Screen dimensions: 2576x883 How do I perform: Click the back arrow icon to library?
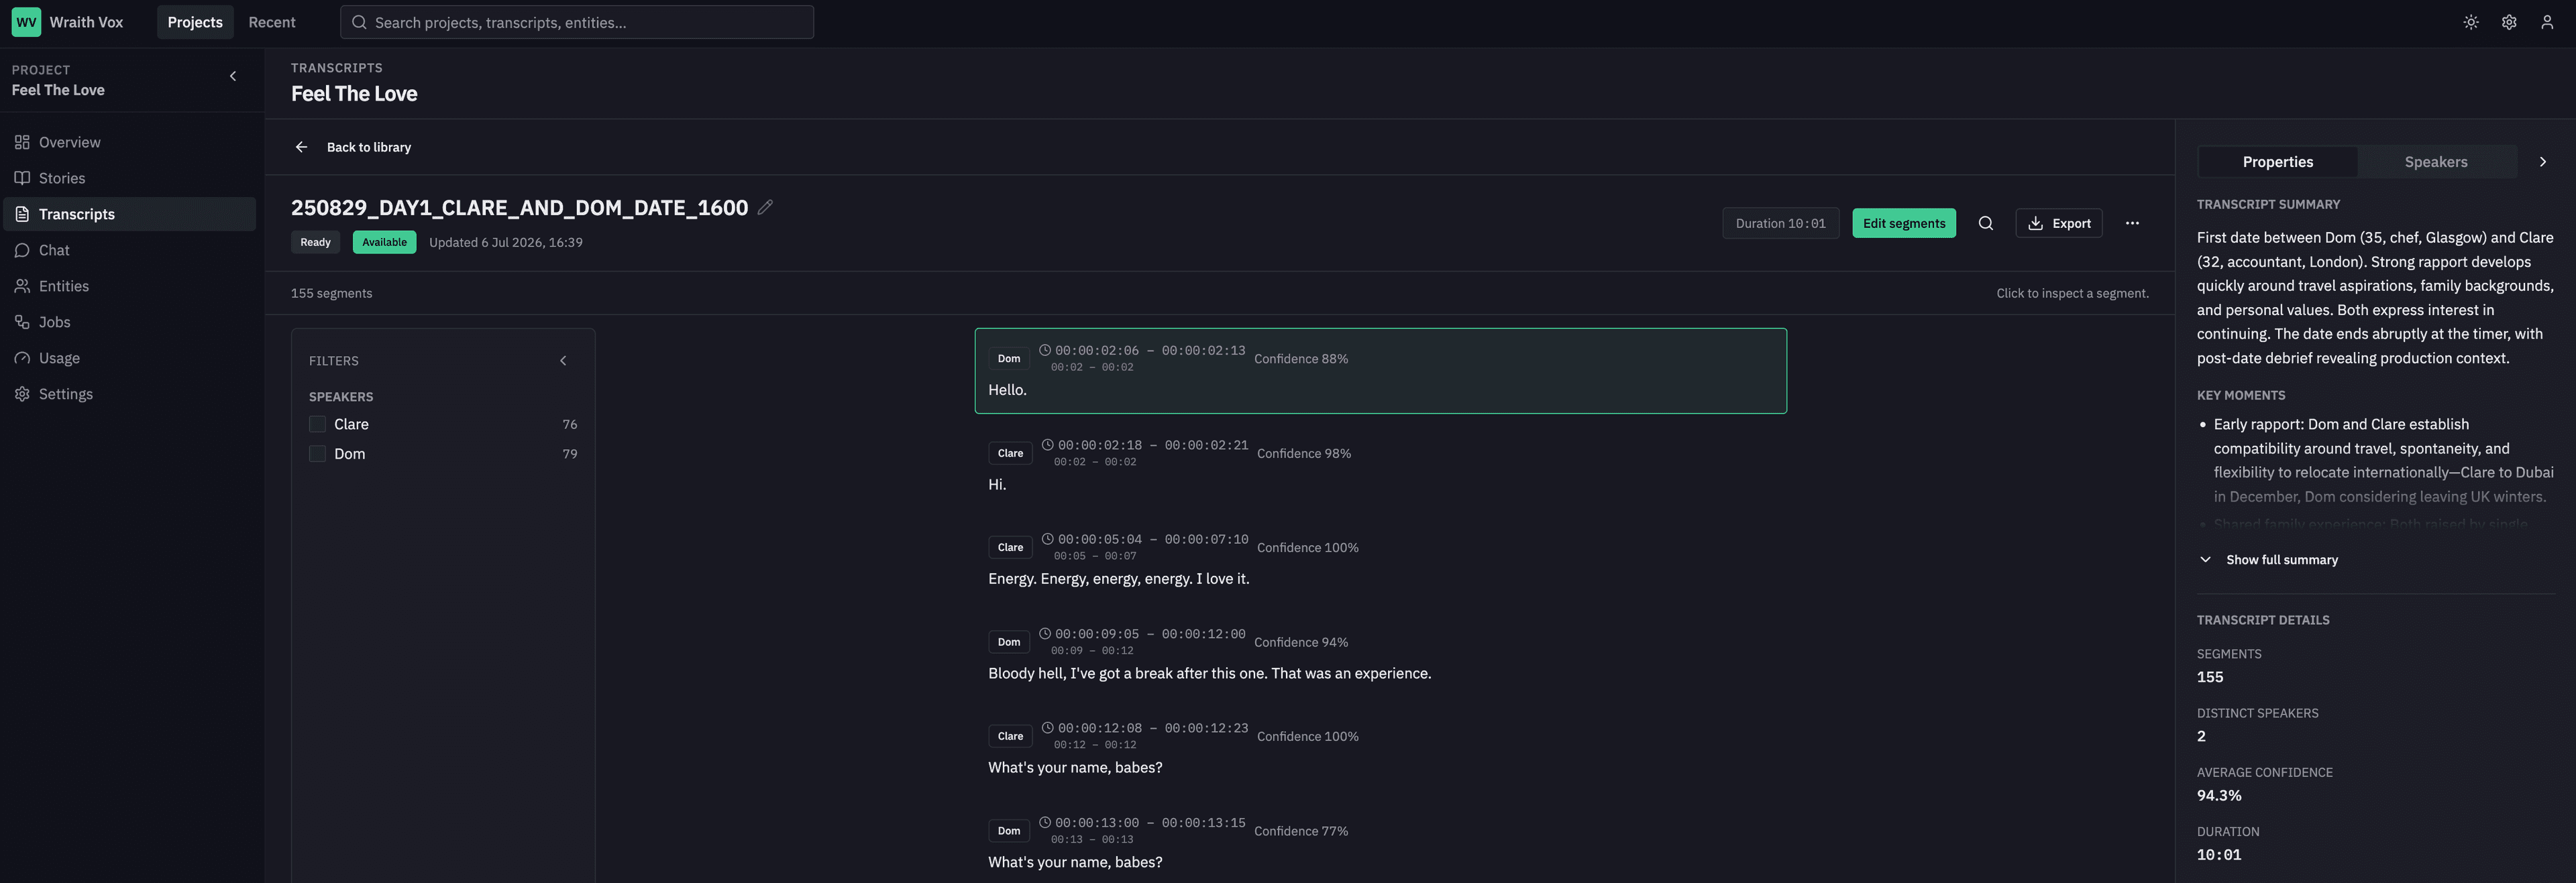(x=301, y=147)
